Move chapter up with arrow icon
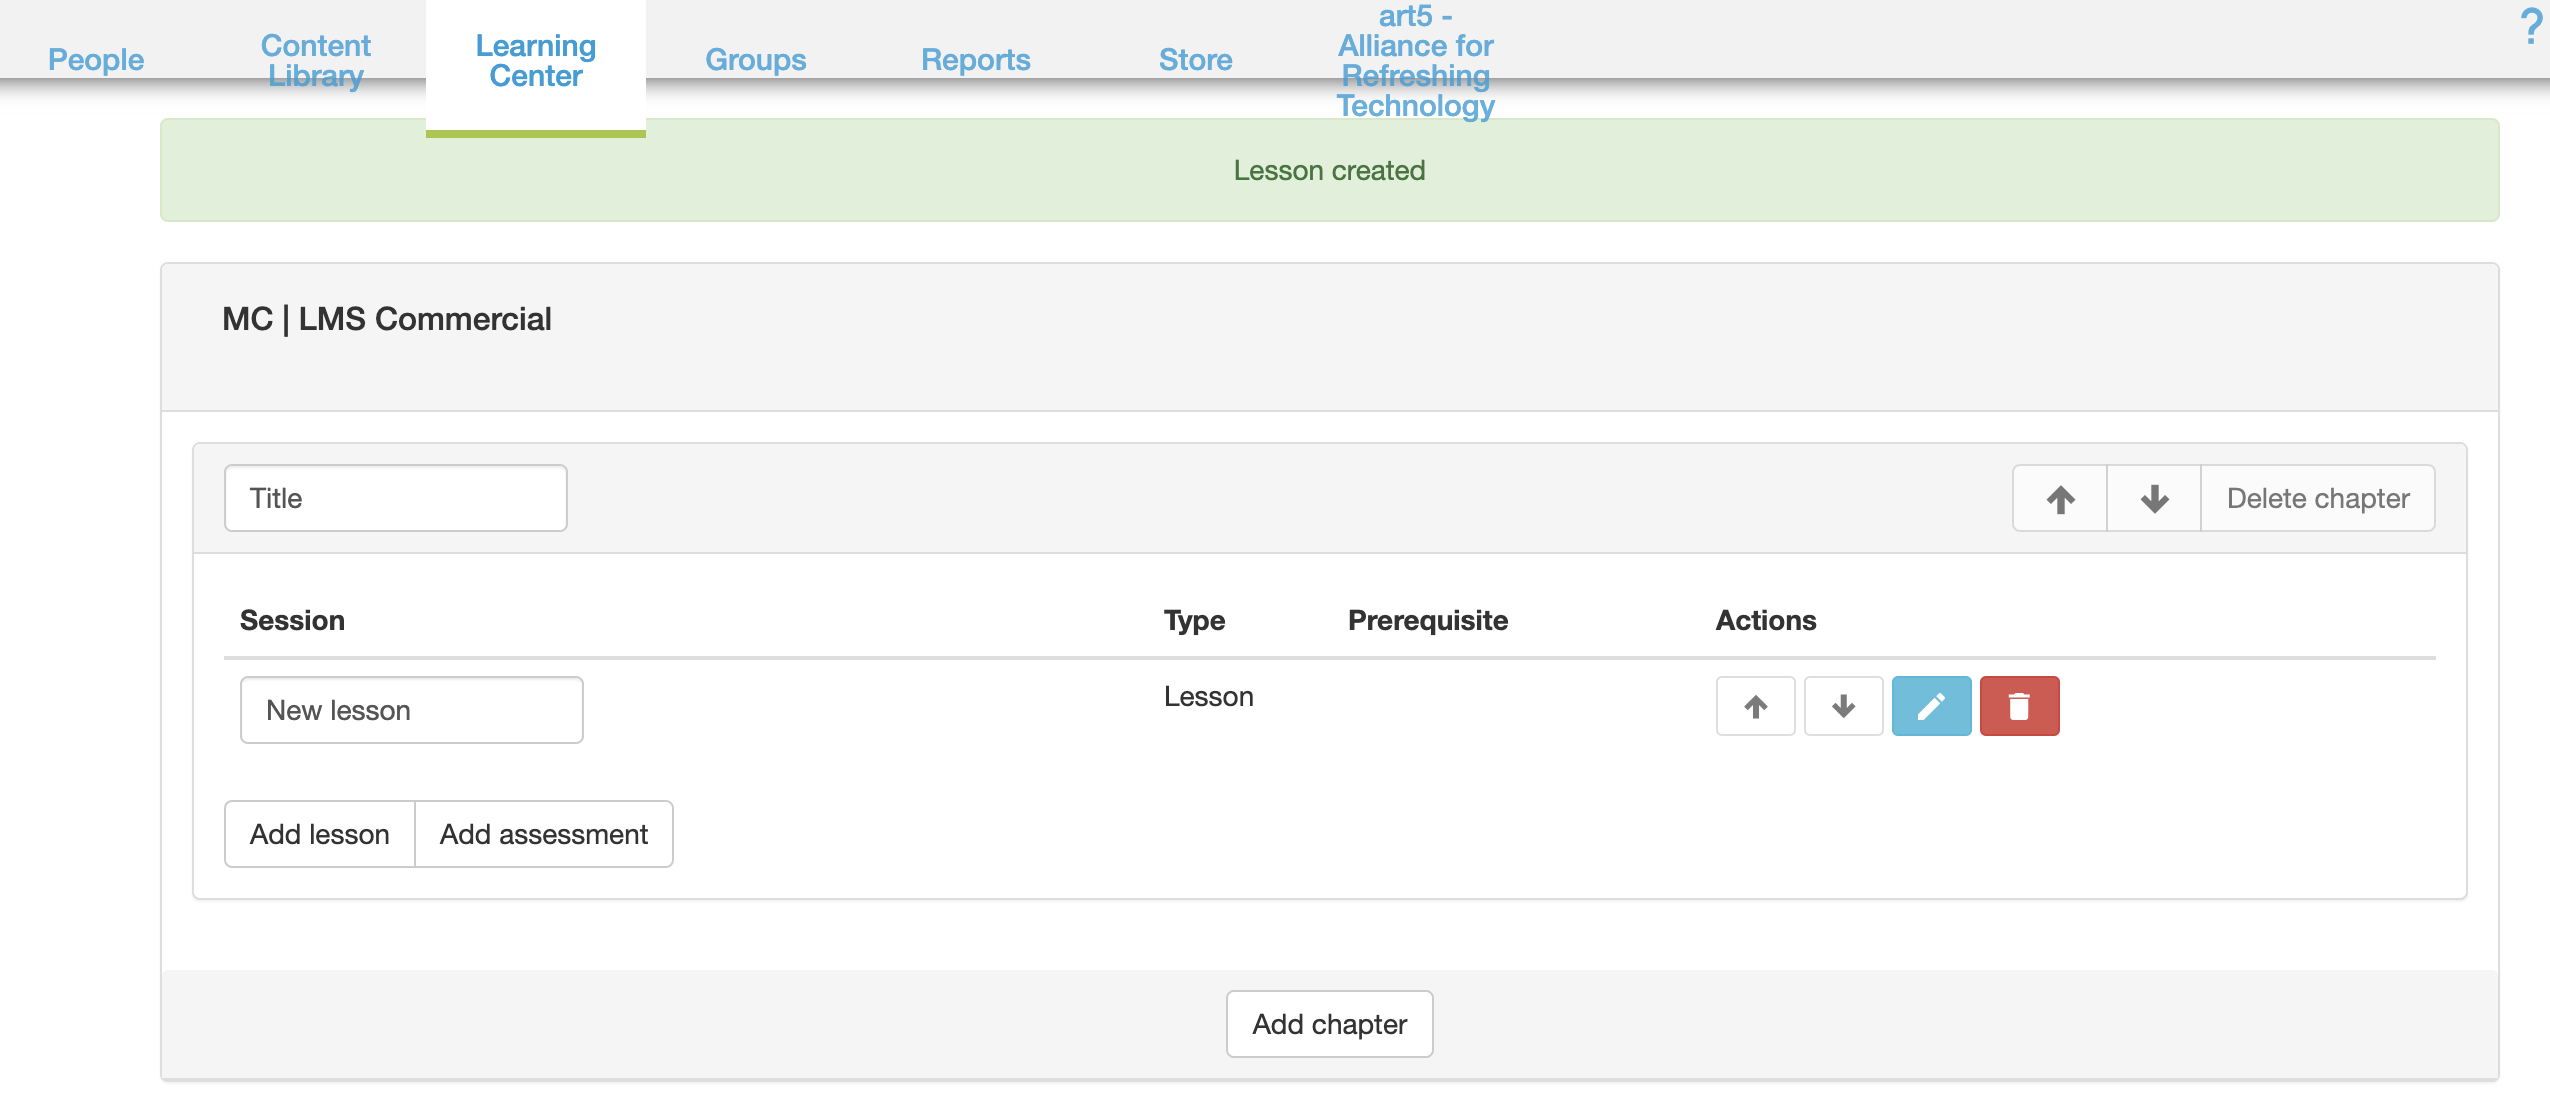 click(x=2059, y=498)
